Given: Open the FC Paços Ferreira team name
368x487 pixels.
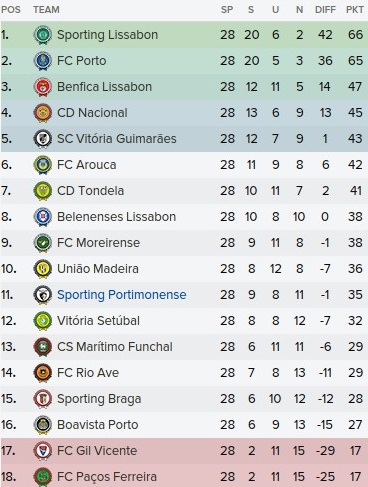Looking at the screenshot, I should [x=107, y=477].
